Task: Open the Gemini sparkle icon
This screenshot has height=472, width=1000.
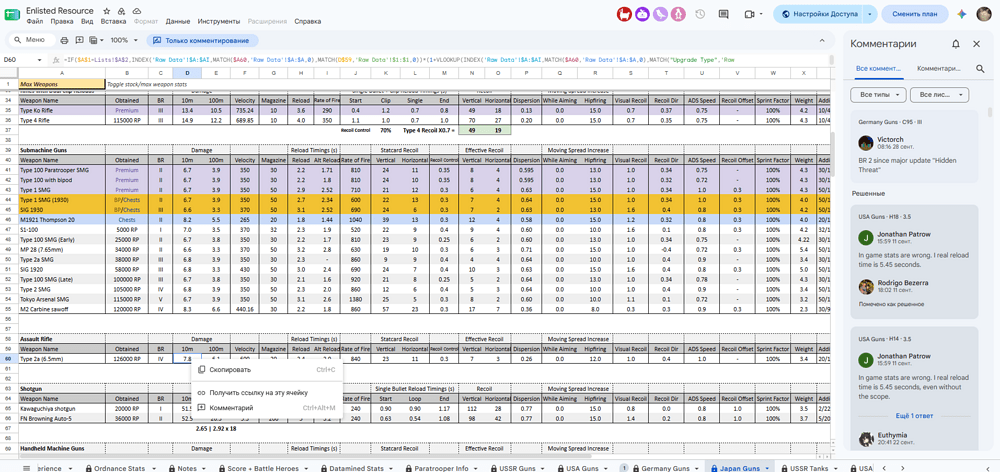Action: click(x=962, y=14)
